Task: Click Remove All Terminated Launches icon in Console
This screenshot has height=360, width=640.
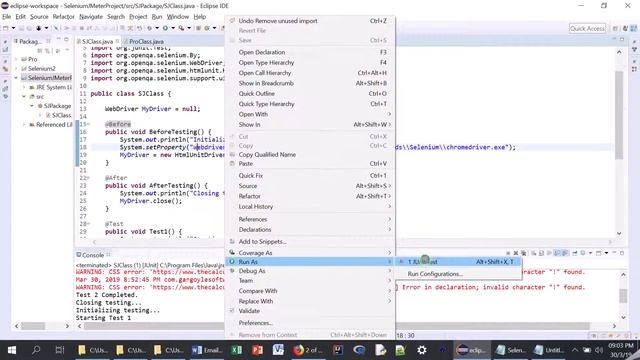Action: tap(524, 253)
